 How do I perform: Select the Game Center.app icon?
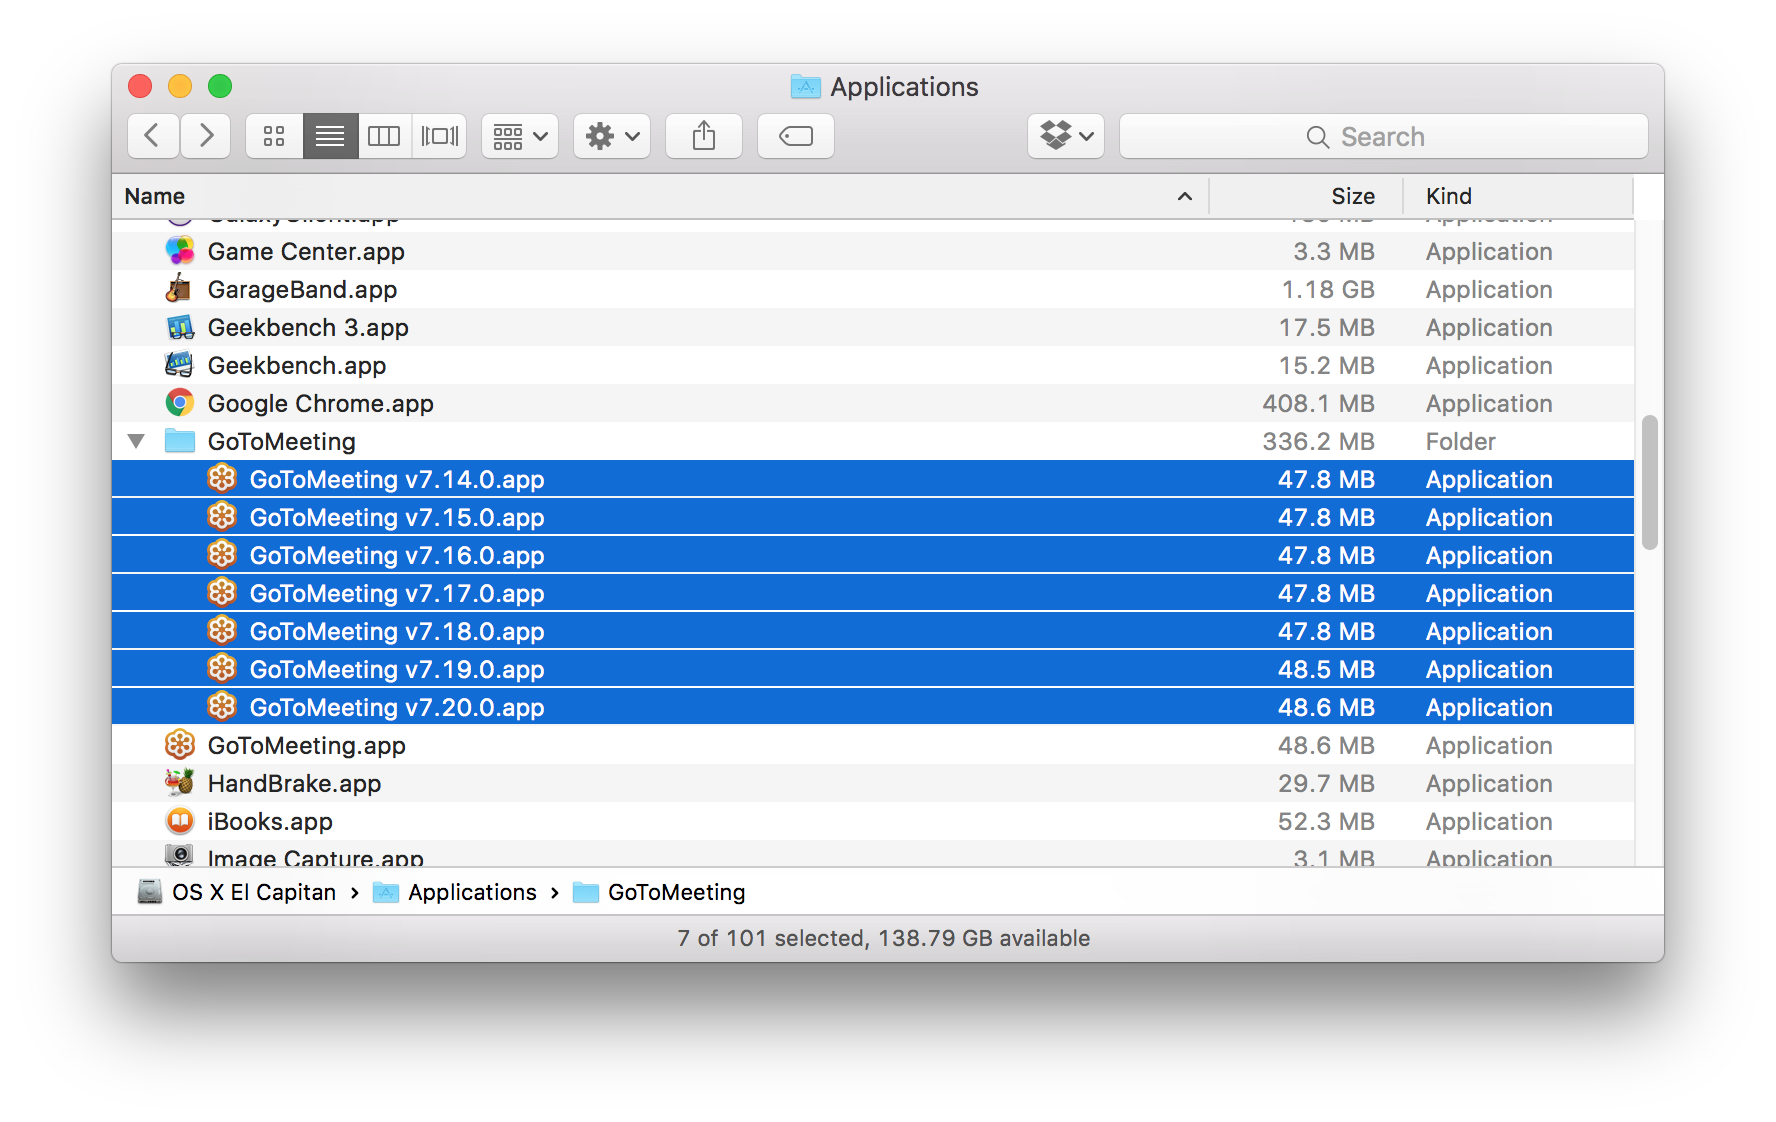pos(180,251)
